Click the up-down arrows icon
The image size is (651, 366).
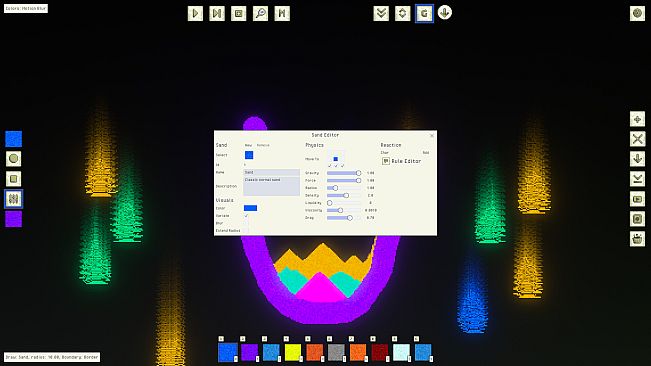click(402, 13)
